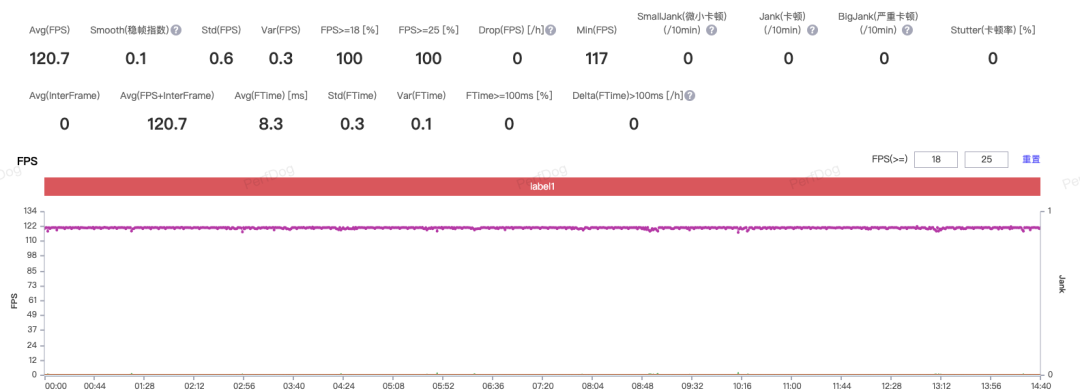Click the 重置 reset link

point(1031,160)
